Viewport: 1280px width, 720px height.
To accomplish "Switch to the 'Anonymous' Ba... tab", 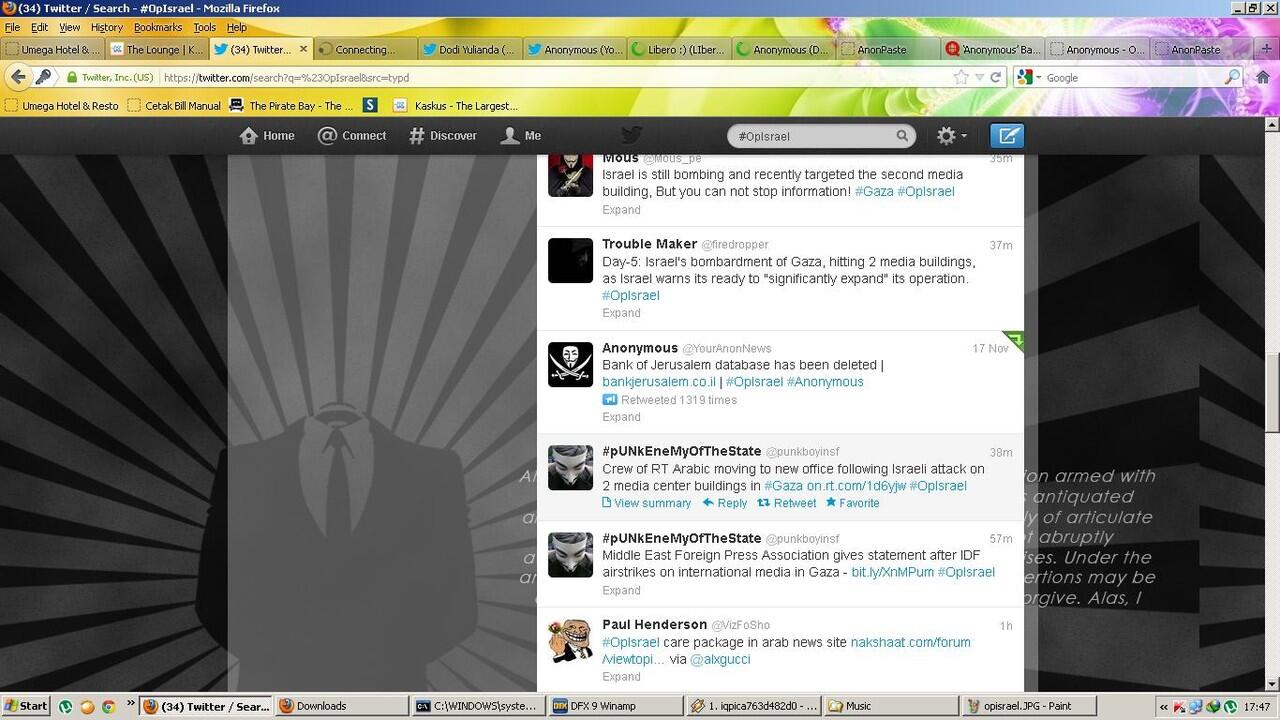I will tap(992, 49).
